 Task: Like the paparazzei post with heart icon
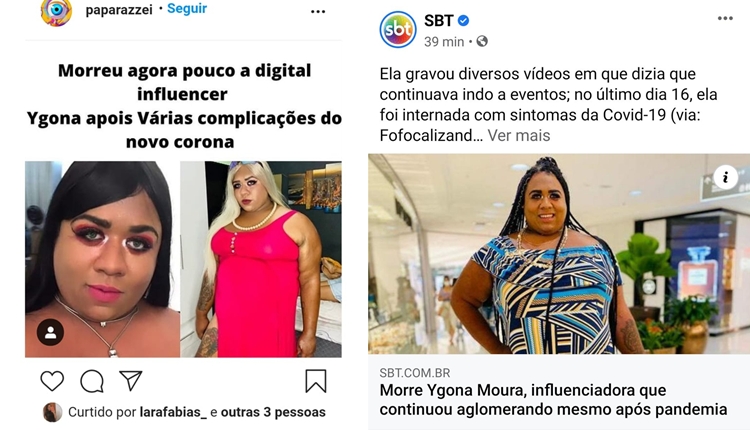click(52, 381)
